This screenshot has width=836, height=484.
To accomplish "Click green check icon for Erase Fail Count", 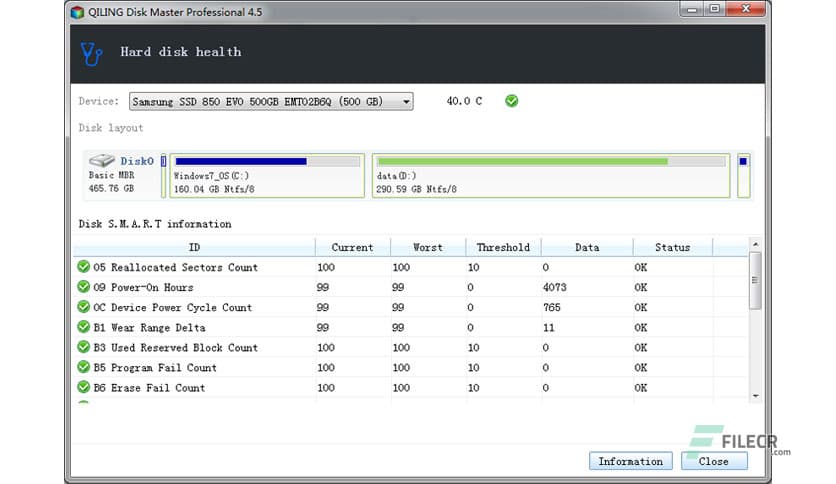I will 83,387.
